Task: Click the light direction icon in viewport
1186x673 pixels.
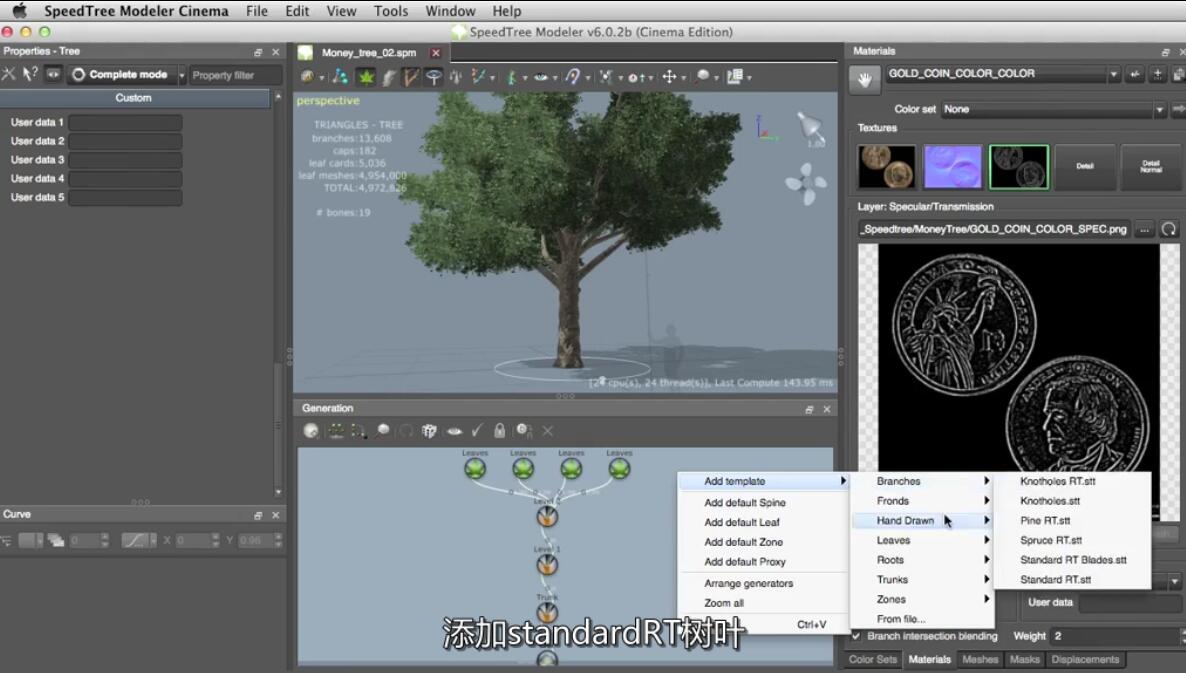Action: [x=811, y=127]
